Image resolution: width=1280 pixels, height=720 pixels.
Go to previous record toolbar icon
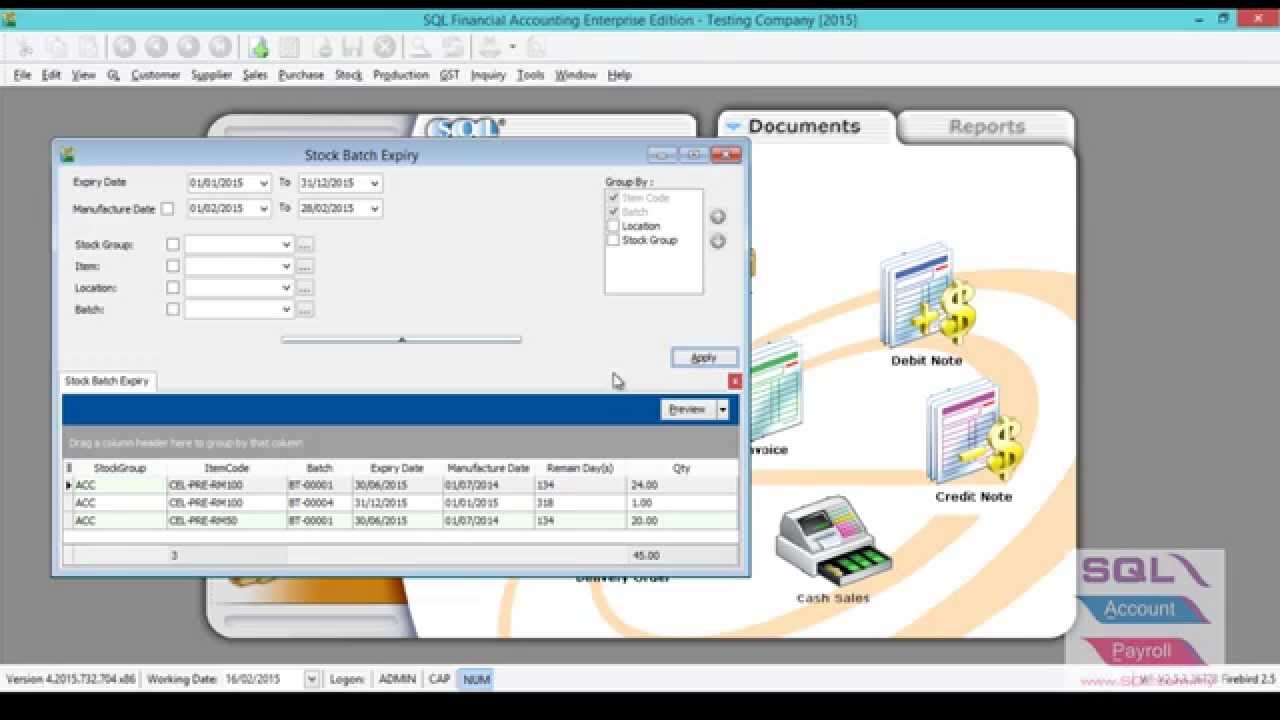point(156,47)
